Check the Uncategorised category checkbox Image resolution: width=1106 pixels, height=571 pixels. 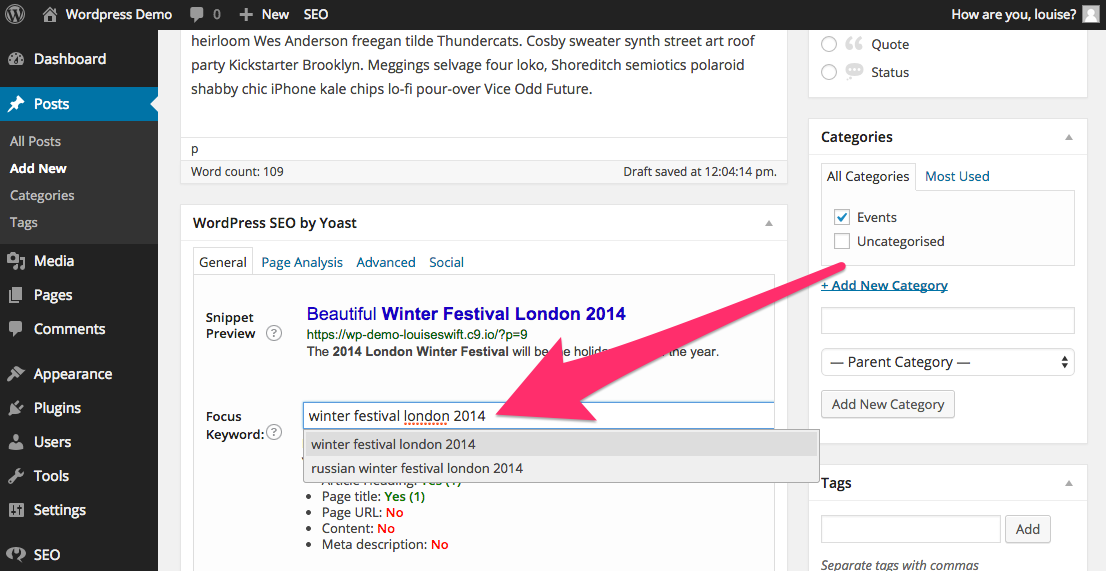pyautogui.click(x=842, y=241)
